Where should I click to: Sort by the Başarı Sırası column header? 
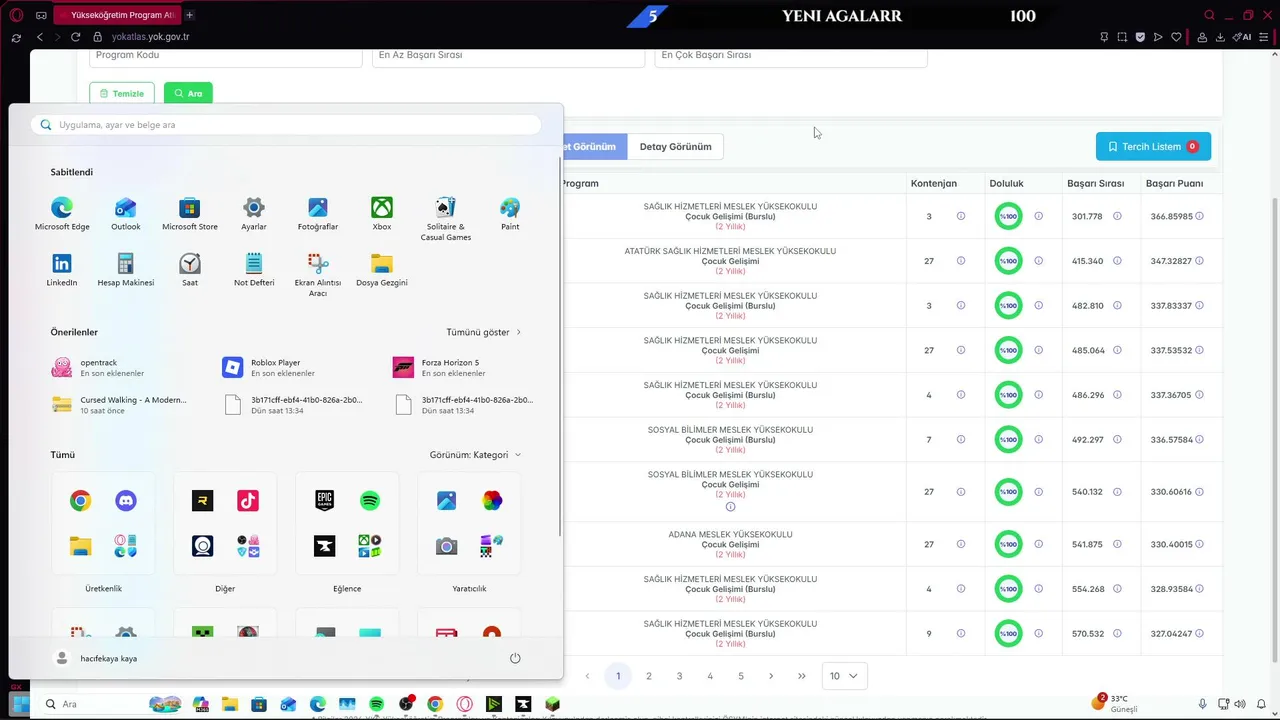pyautogui.click(x=1096, y=184)
